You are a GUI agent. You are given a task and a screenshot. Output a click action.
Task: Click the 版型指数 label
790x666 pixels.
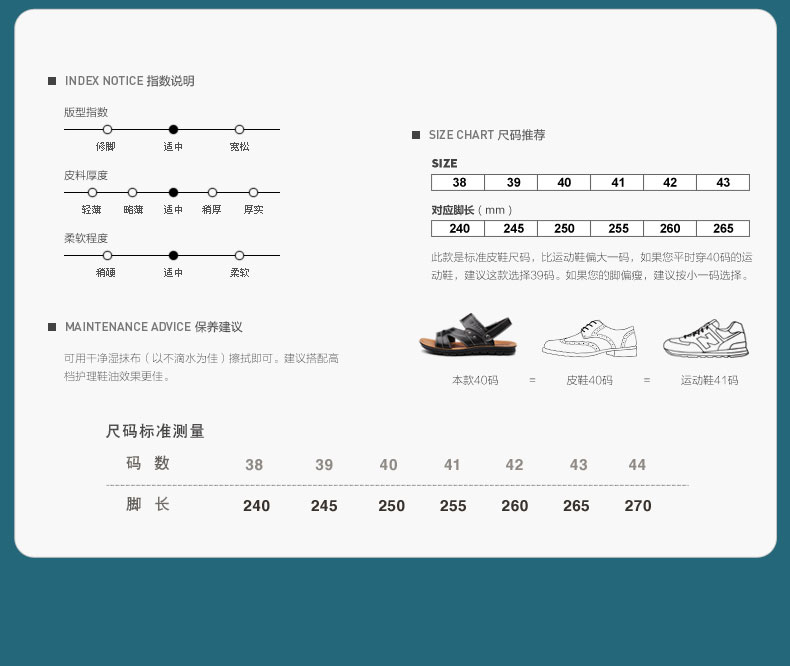(86, 112)
